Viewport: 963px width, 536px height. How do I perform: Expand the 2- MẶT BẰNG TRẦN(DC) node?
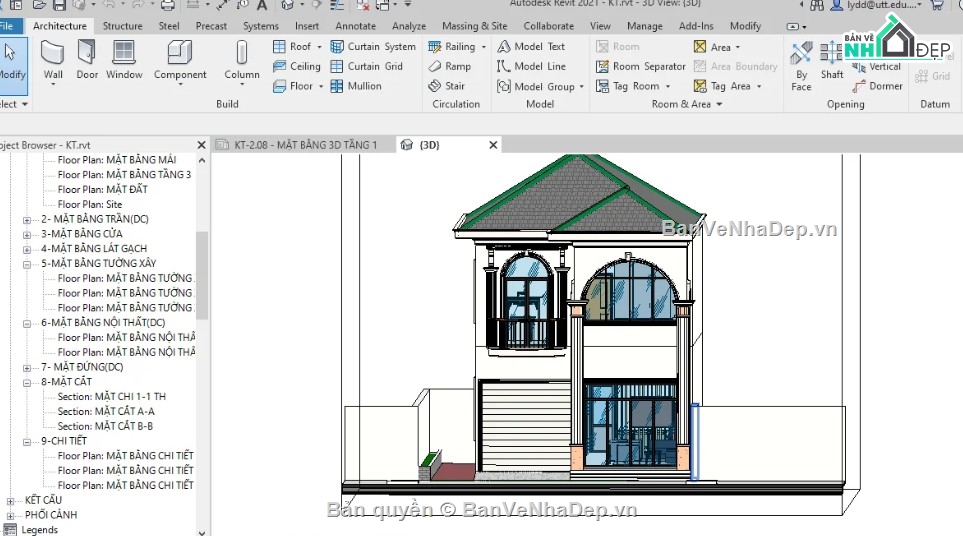pyautogui.click(x=26, y=220)
